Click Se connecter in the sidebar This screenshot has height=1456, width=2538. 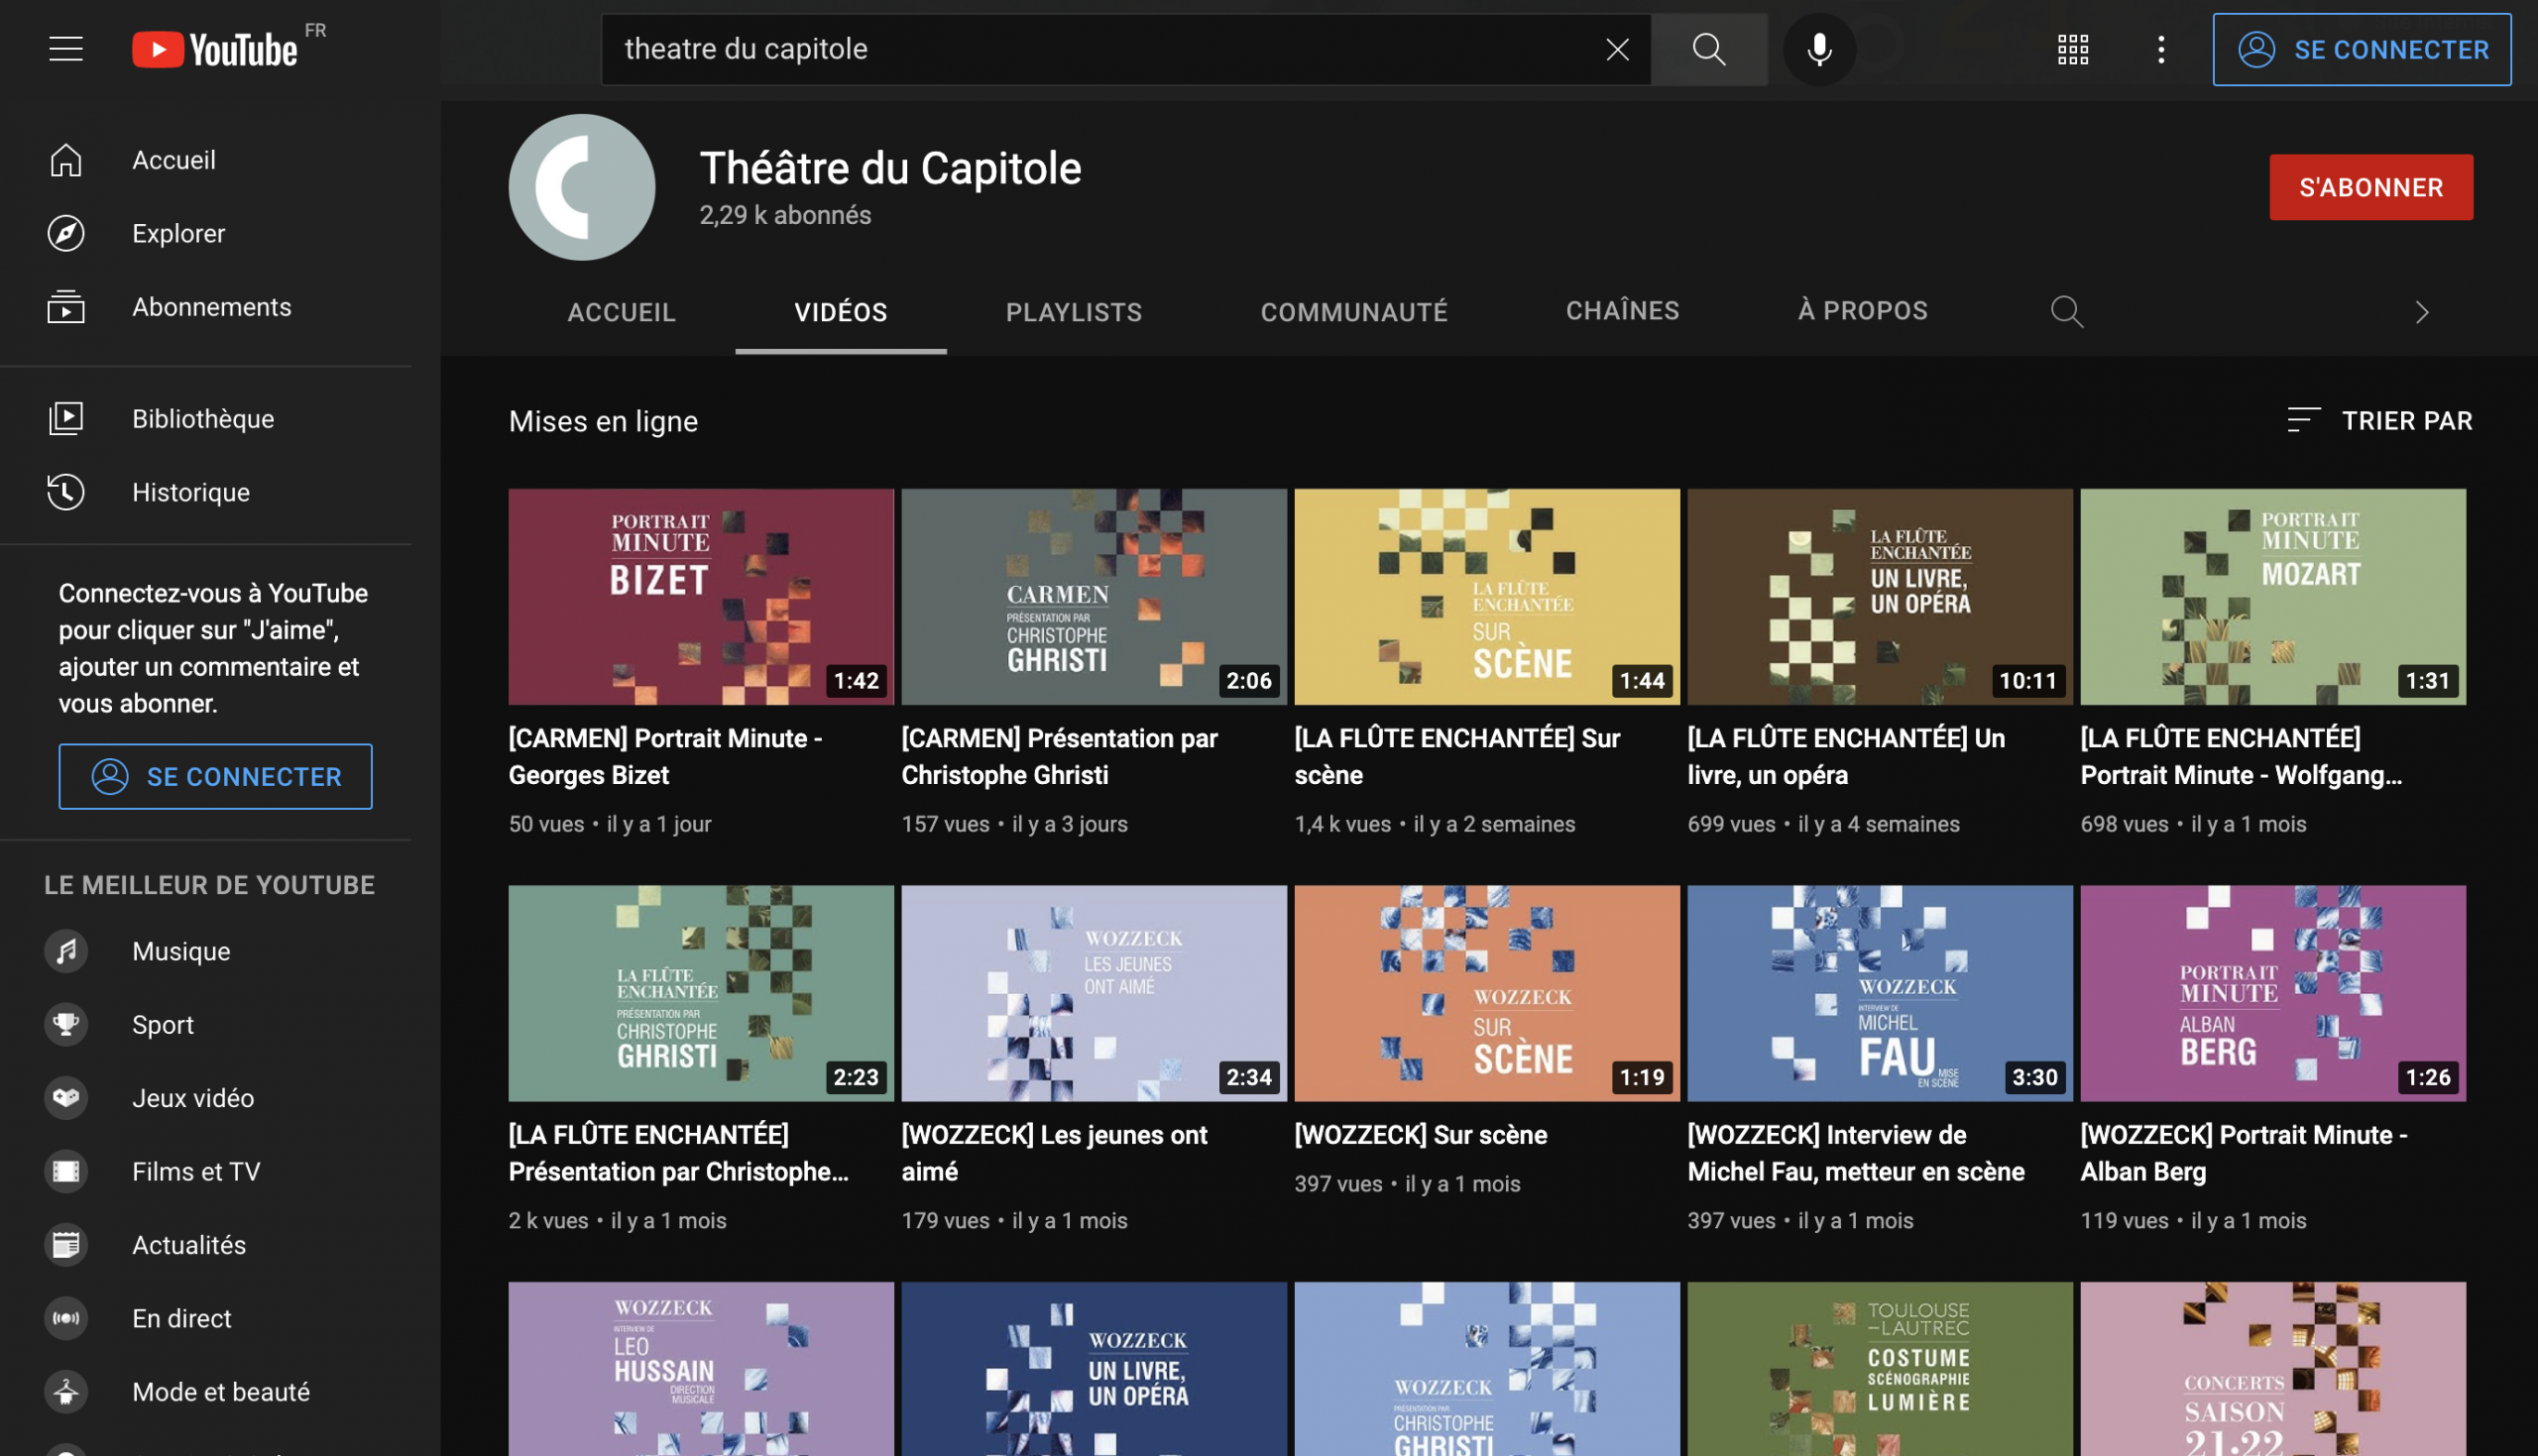pos(215,776)
